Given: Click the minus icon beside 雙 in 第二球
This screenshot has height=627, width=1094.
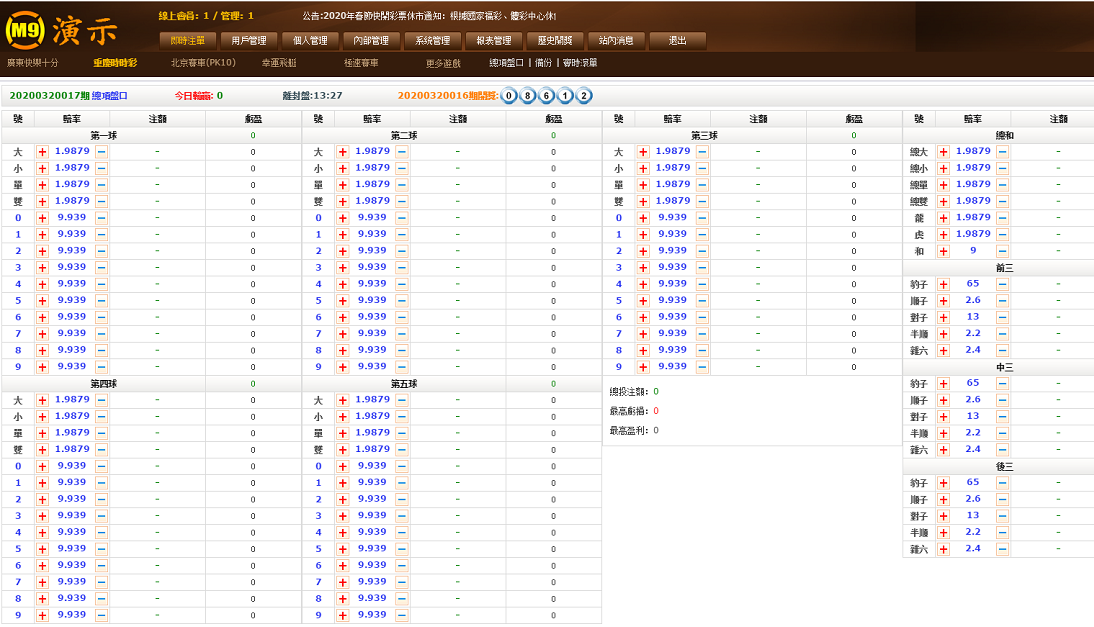Looking at the screenshot, I should [x=402, y=200].
